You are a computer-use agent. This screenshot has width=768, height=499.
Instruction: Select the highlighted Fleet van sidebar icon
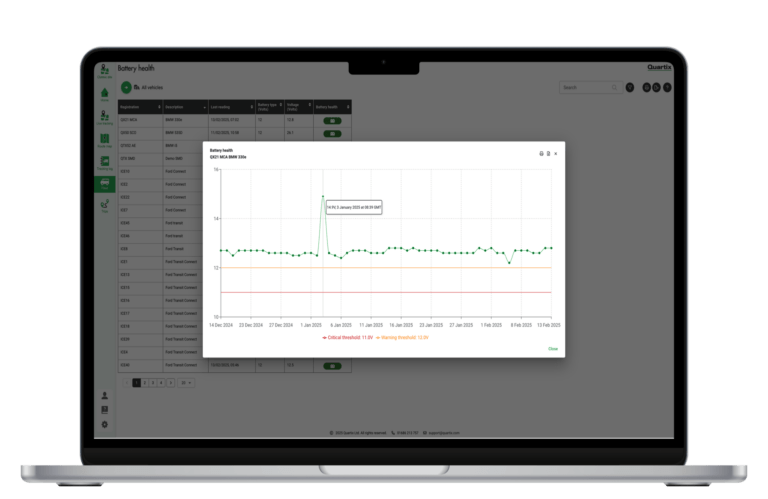click(x=104, y=184)
